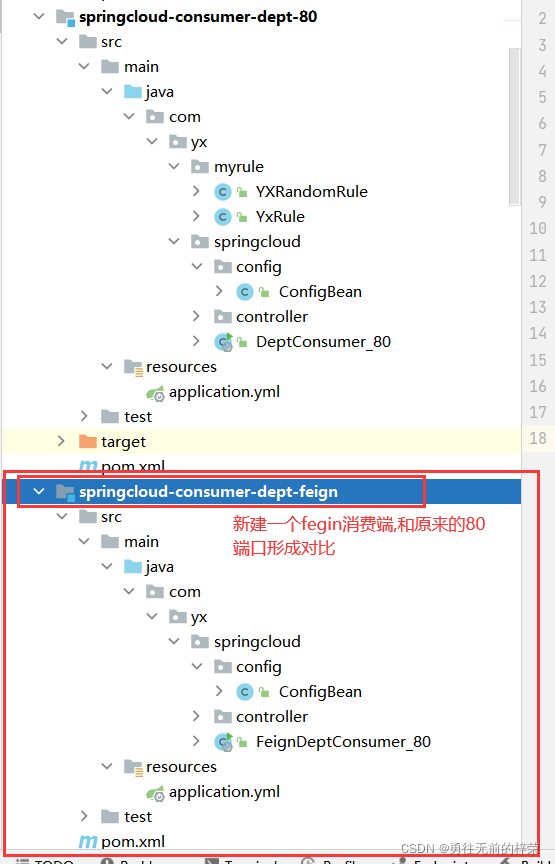Click the Maven pom.xml icon in the feign module

point(88,842)
